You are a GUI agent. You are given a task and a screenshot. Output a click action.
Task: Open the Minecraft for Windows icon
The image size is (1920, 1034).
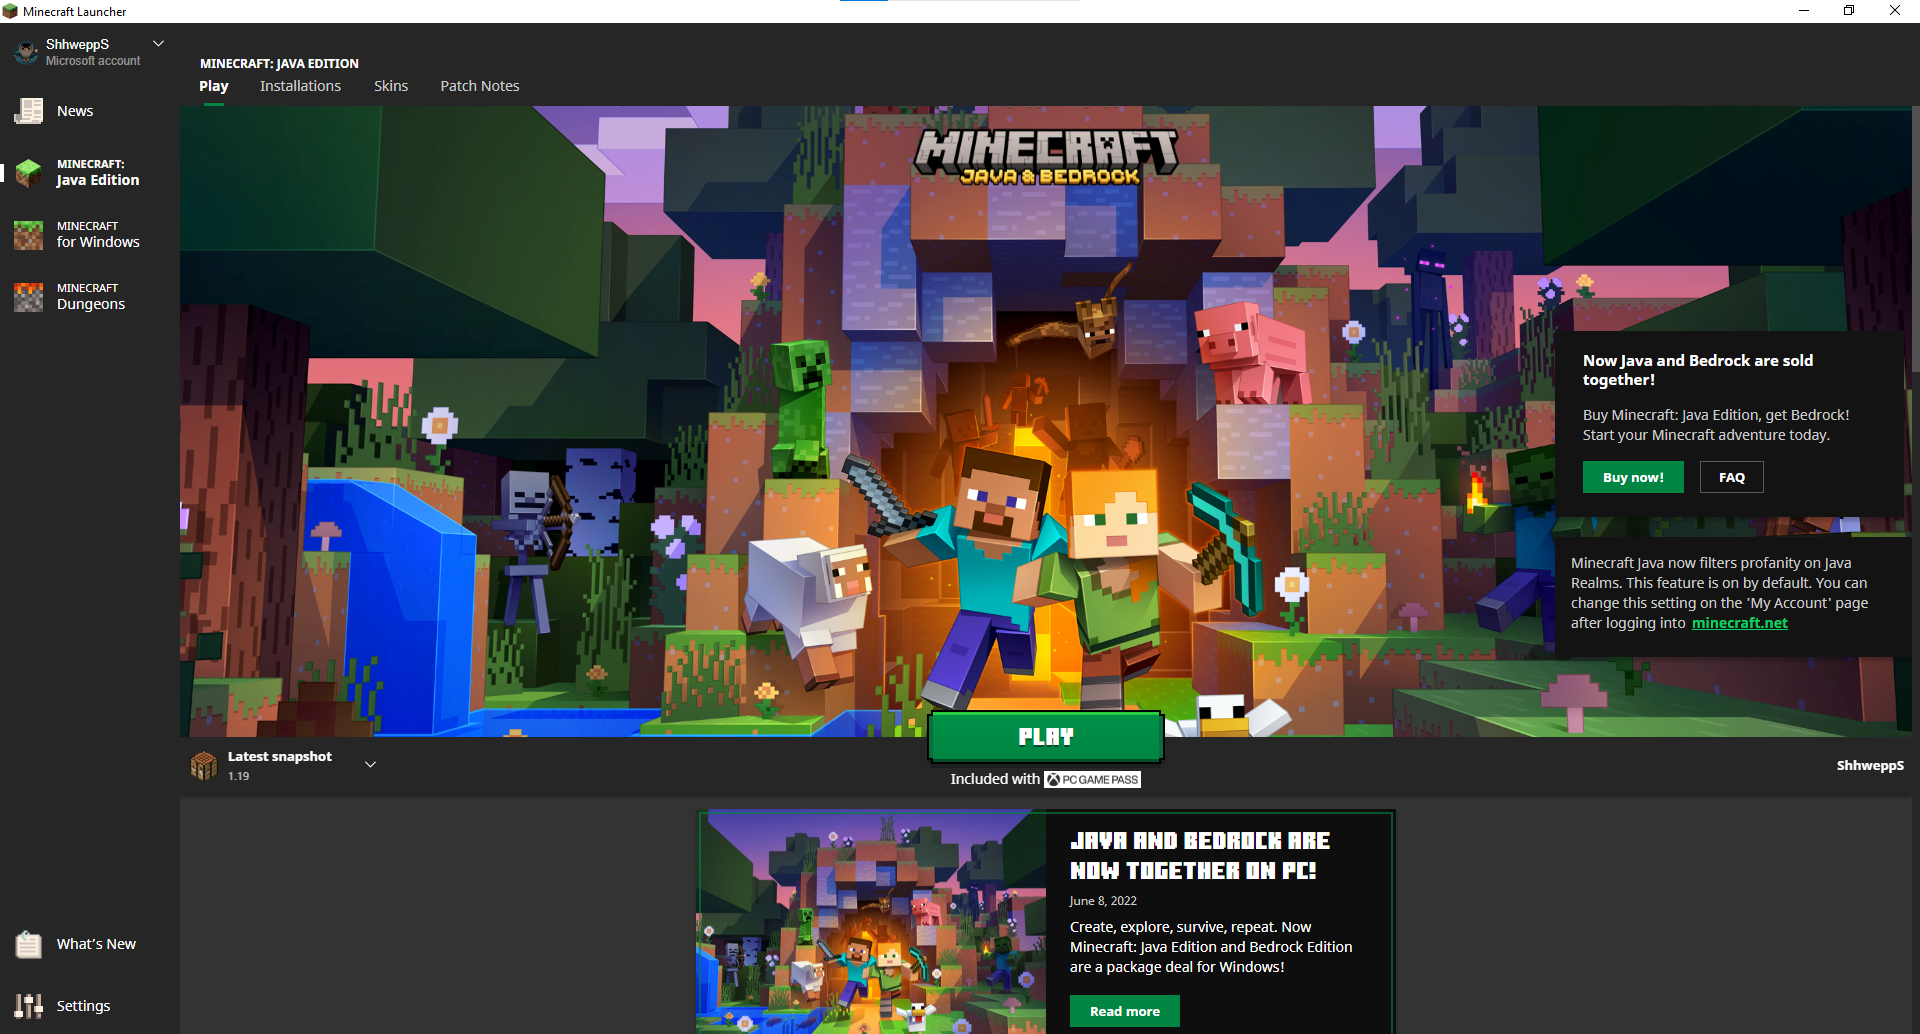29,235
